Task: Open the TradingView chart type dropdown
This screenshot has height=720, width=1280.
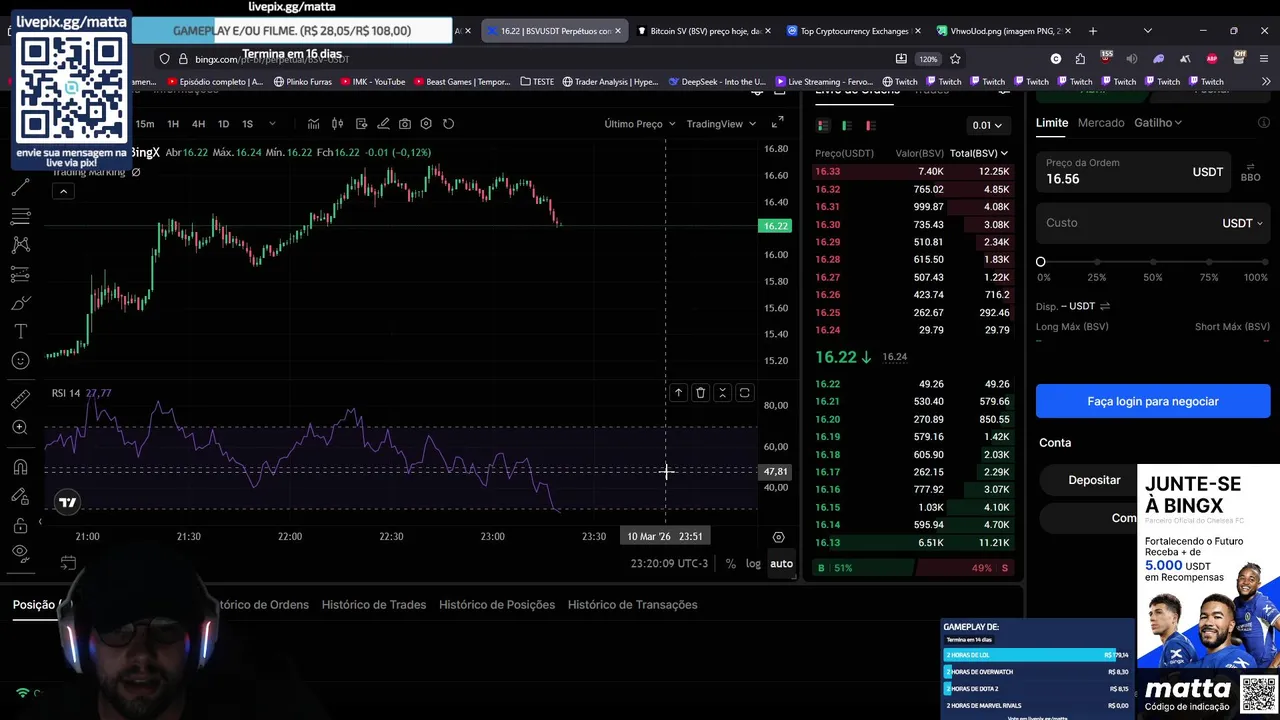Action: 721,124
